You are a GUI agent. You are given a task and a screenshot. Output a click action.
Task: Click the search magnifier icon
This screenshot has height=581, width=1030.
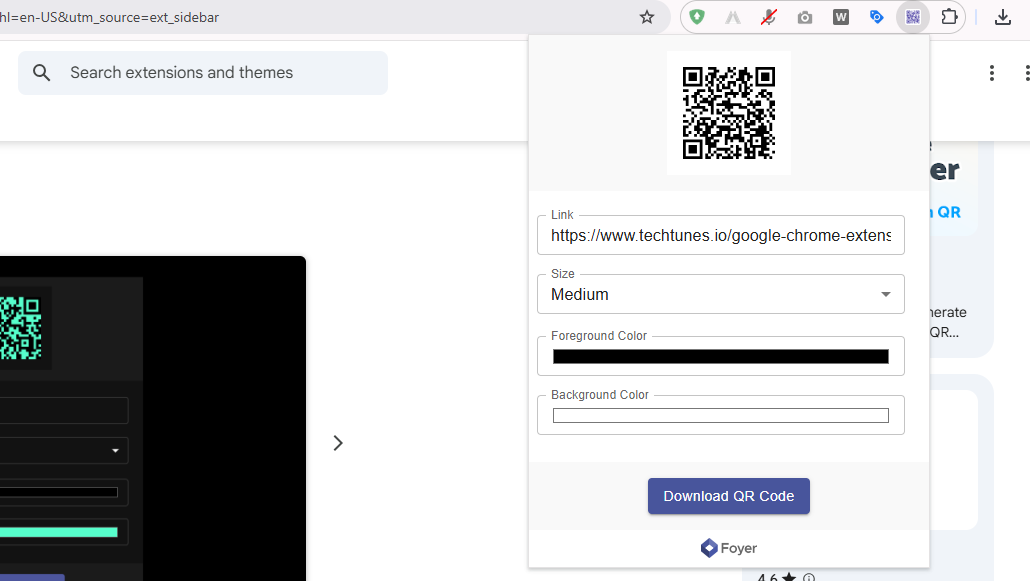tap(41, 73)
